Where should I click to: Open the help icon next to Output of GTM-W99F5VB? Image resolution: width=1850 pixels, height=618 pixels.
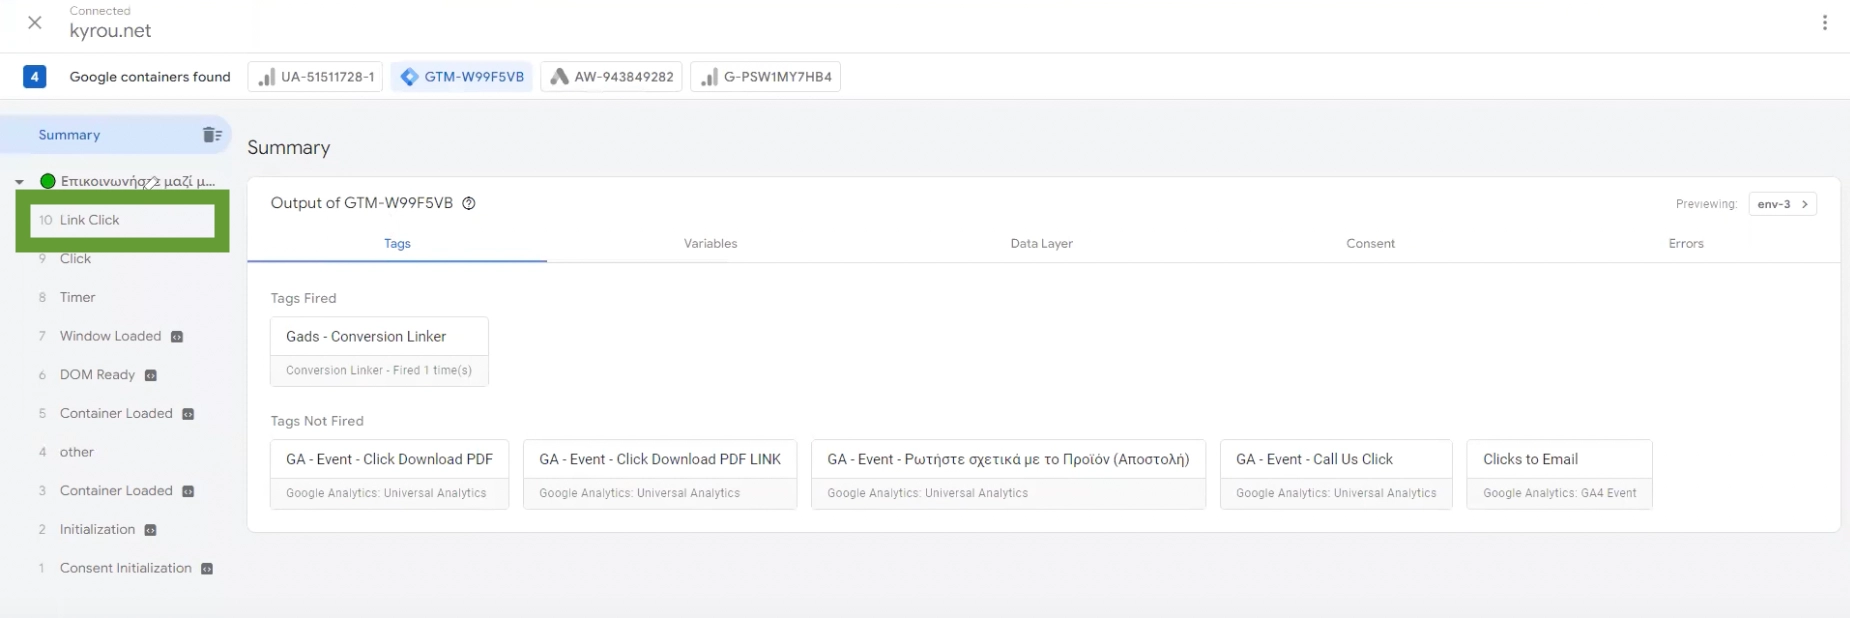point(469,203)
